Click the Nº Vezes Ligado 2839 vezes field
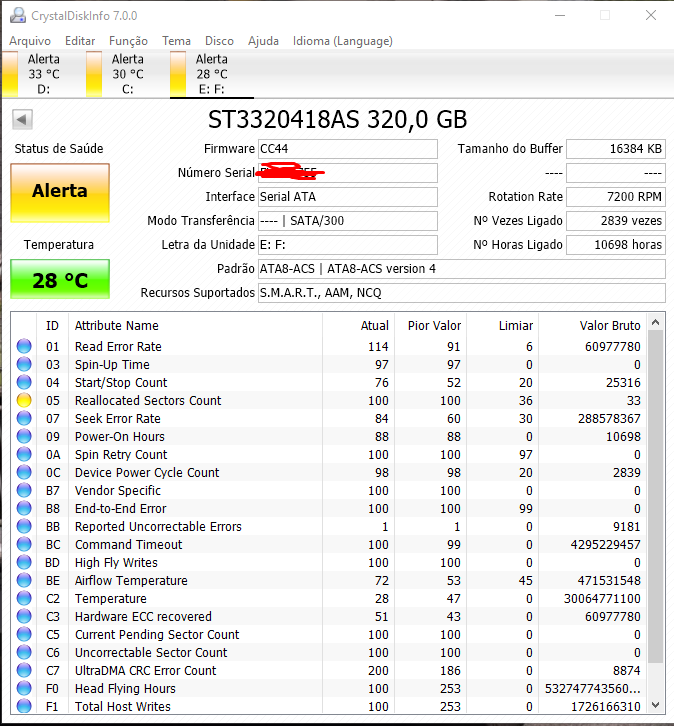Image resolution: width=674 pixels, height=726 pixels. tap(616, 221)
